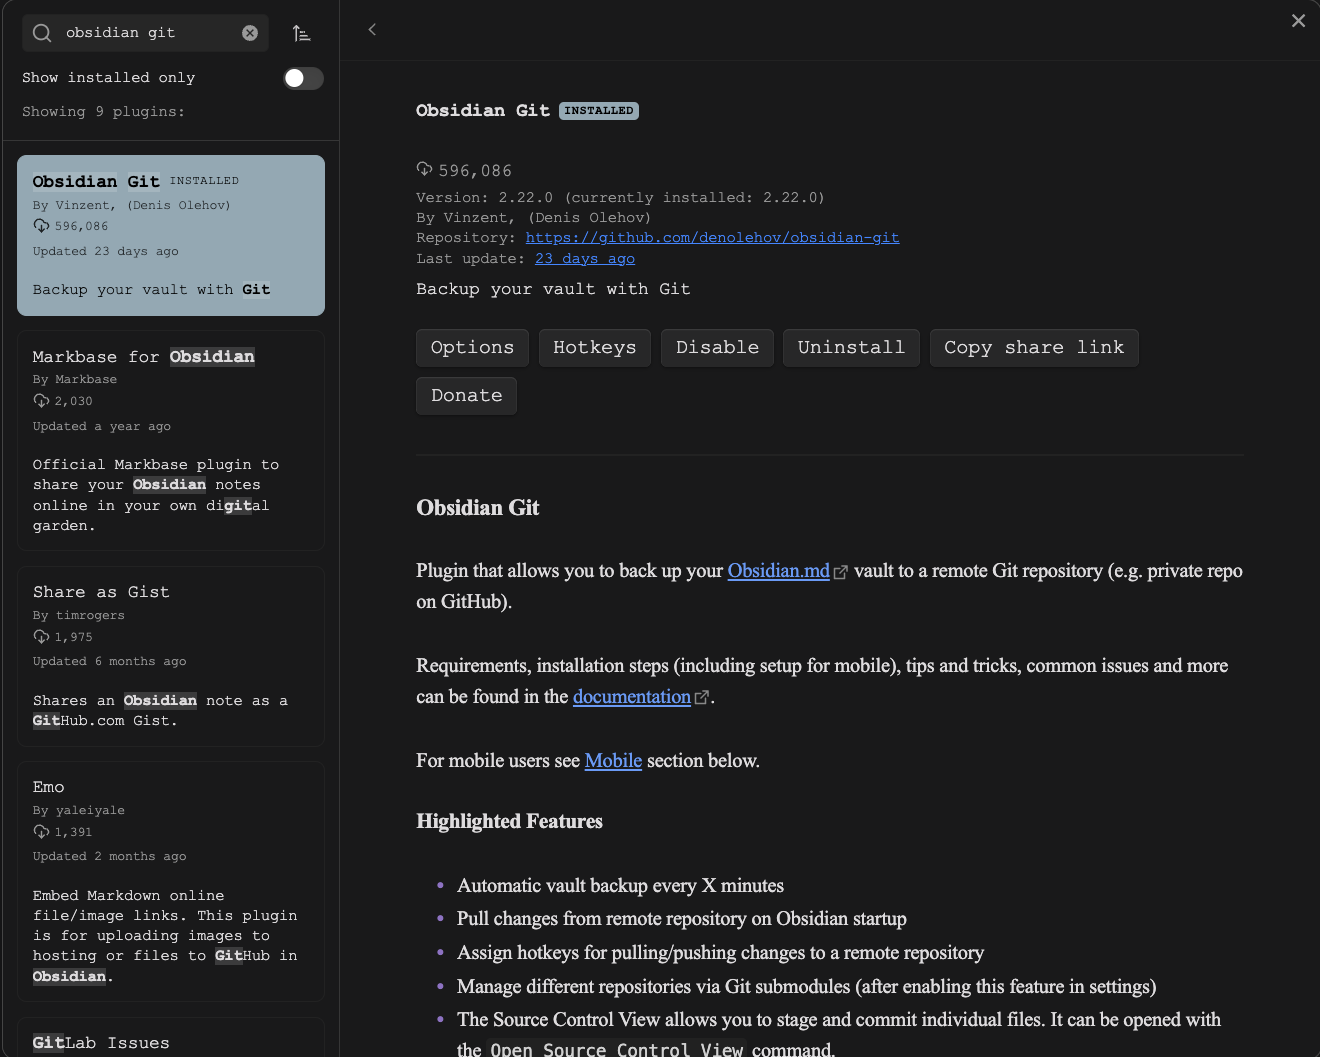
Task: Click the Donate button
Action: 466,396
